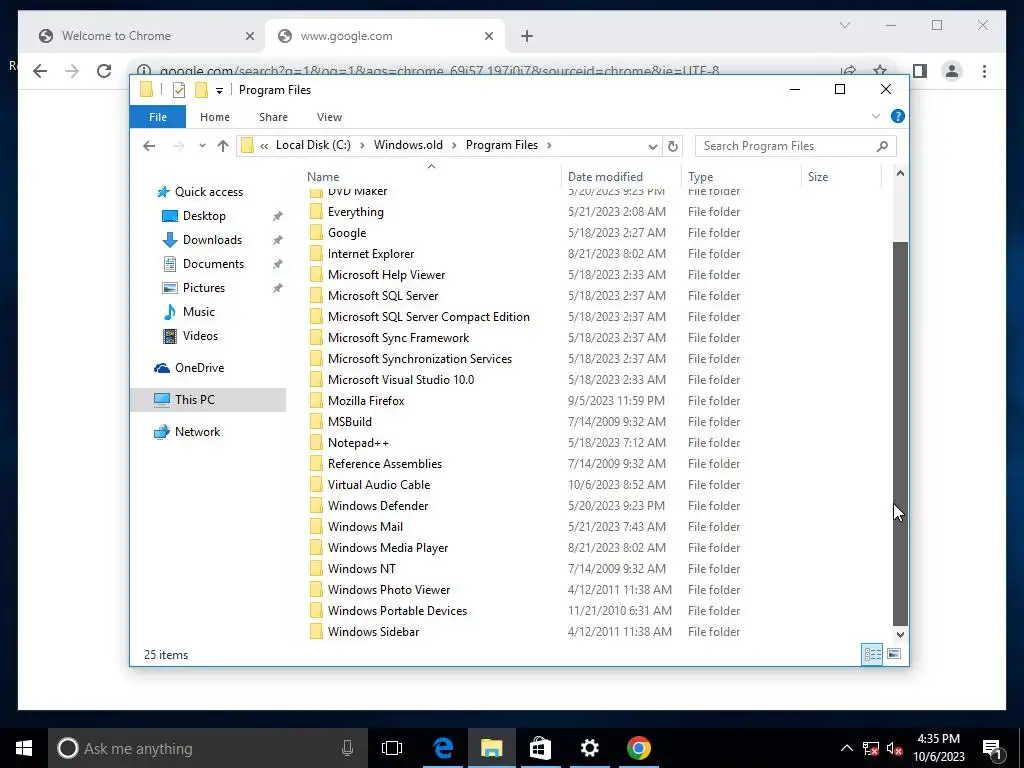Switch to Details view layout button
This screenshot has height=768, width=1024.
872,654
